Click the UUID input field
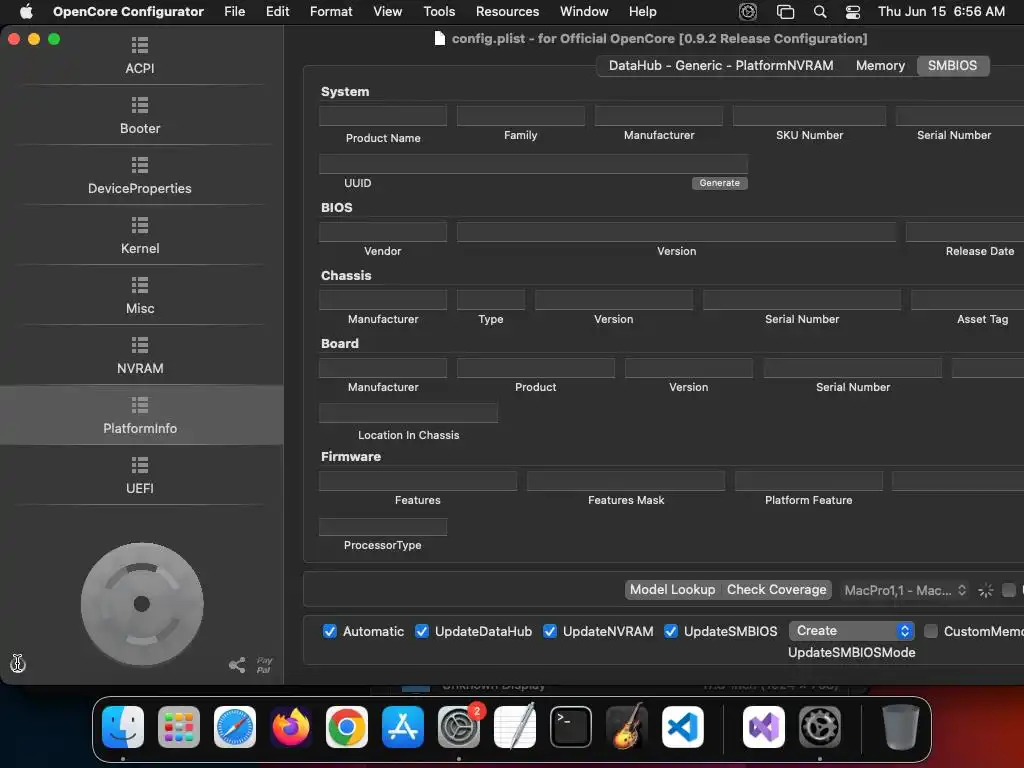The image size is (1024, 768). pos(534,164)
